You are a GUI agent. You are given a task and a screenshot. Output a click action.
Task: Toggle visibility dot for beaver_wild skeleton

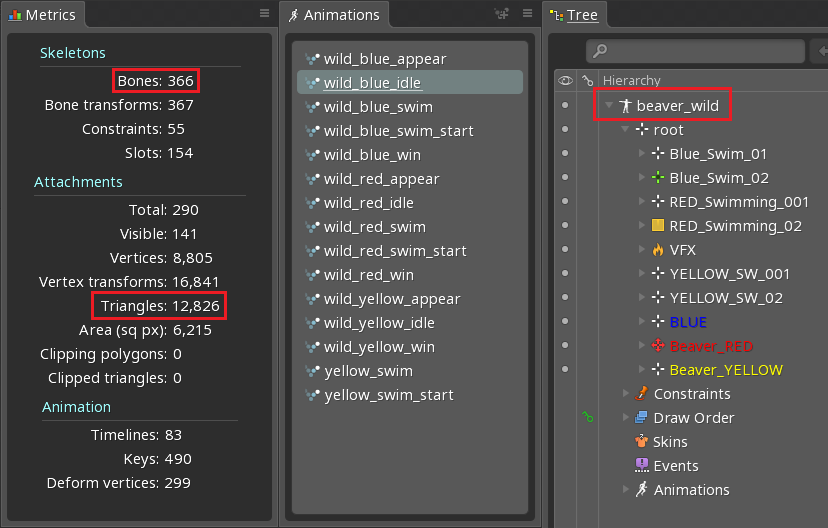(565, 106)
